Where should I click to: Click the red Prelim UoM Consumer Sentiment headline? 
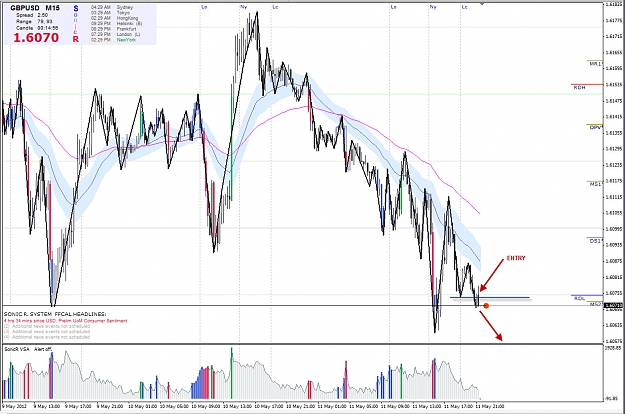coord(65,321)
